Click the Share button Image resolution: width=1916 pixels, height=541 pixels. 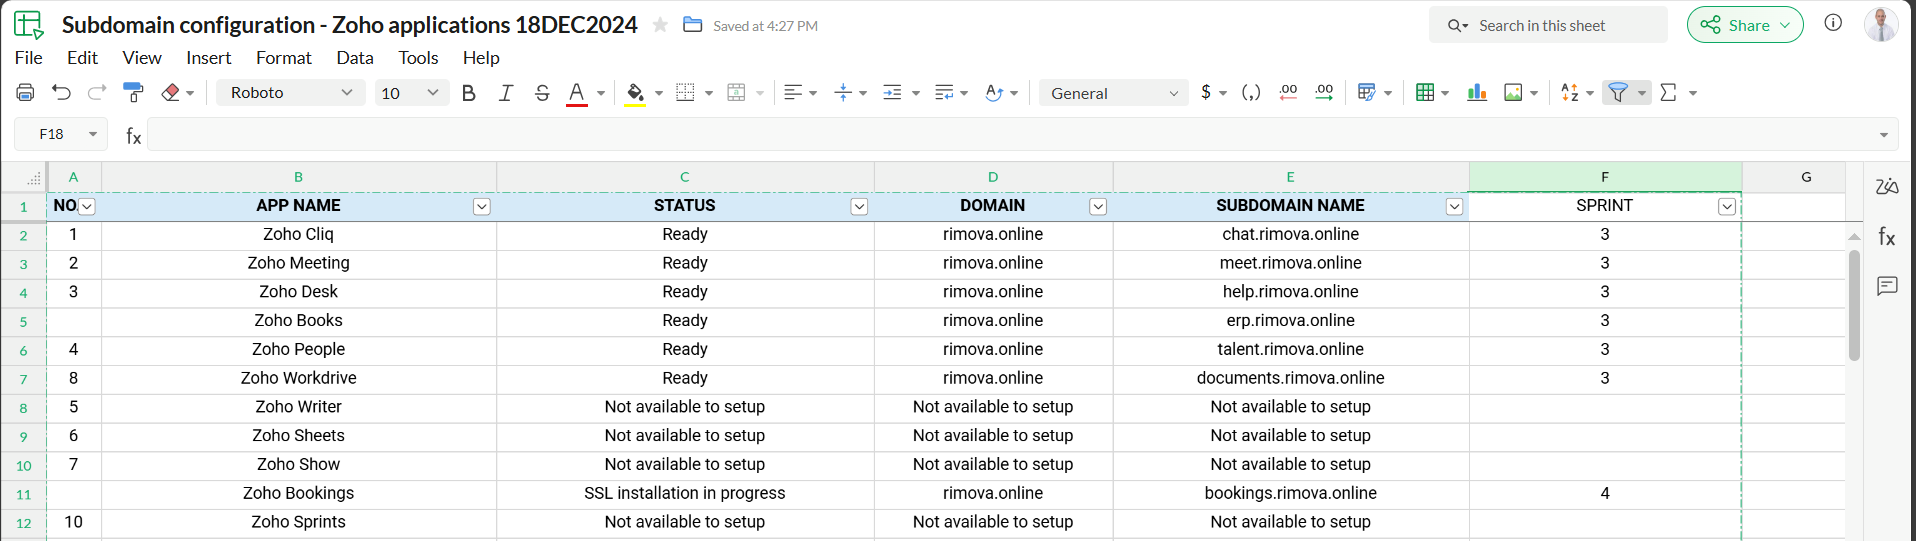tap(1744, 25)
